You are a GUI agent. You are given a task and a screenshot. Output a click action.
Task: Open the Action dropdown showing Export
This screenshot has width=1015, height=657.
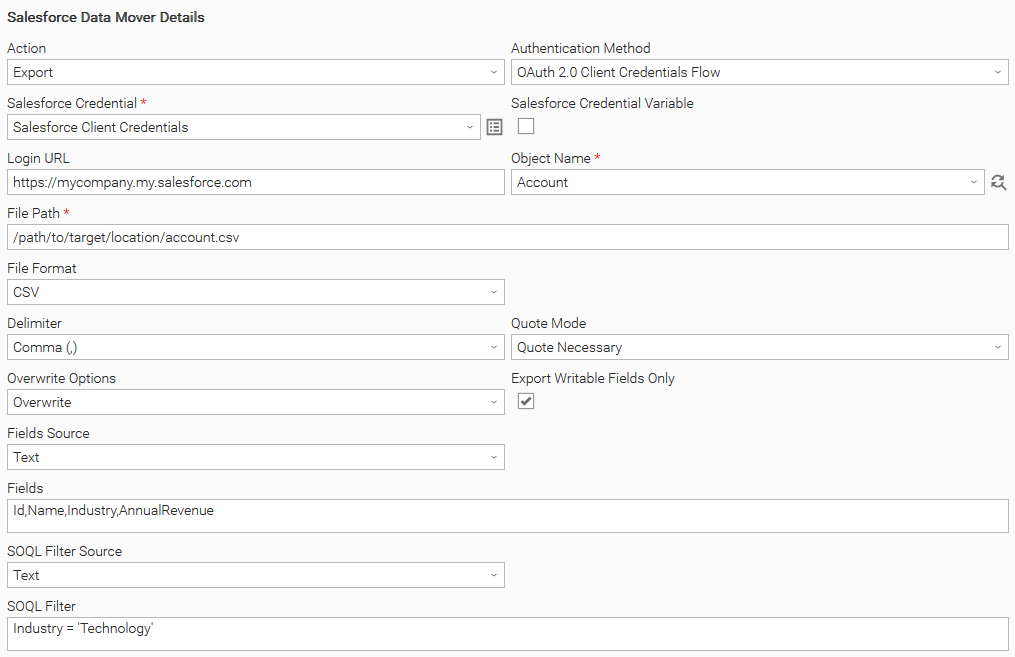(x=256, y=72)
